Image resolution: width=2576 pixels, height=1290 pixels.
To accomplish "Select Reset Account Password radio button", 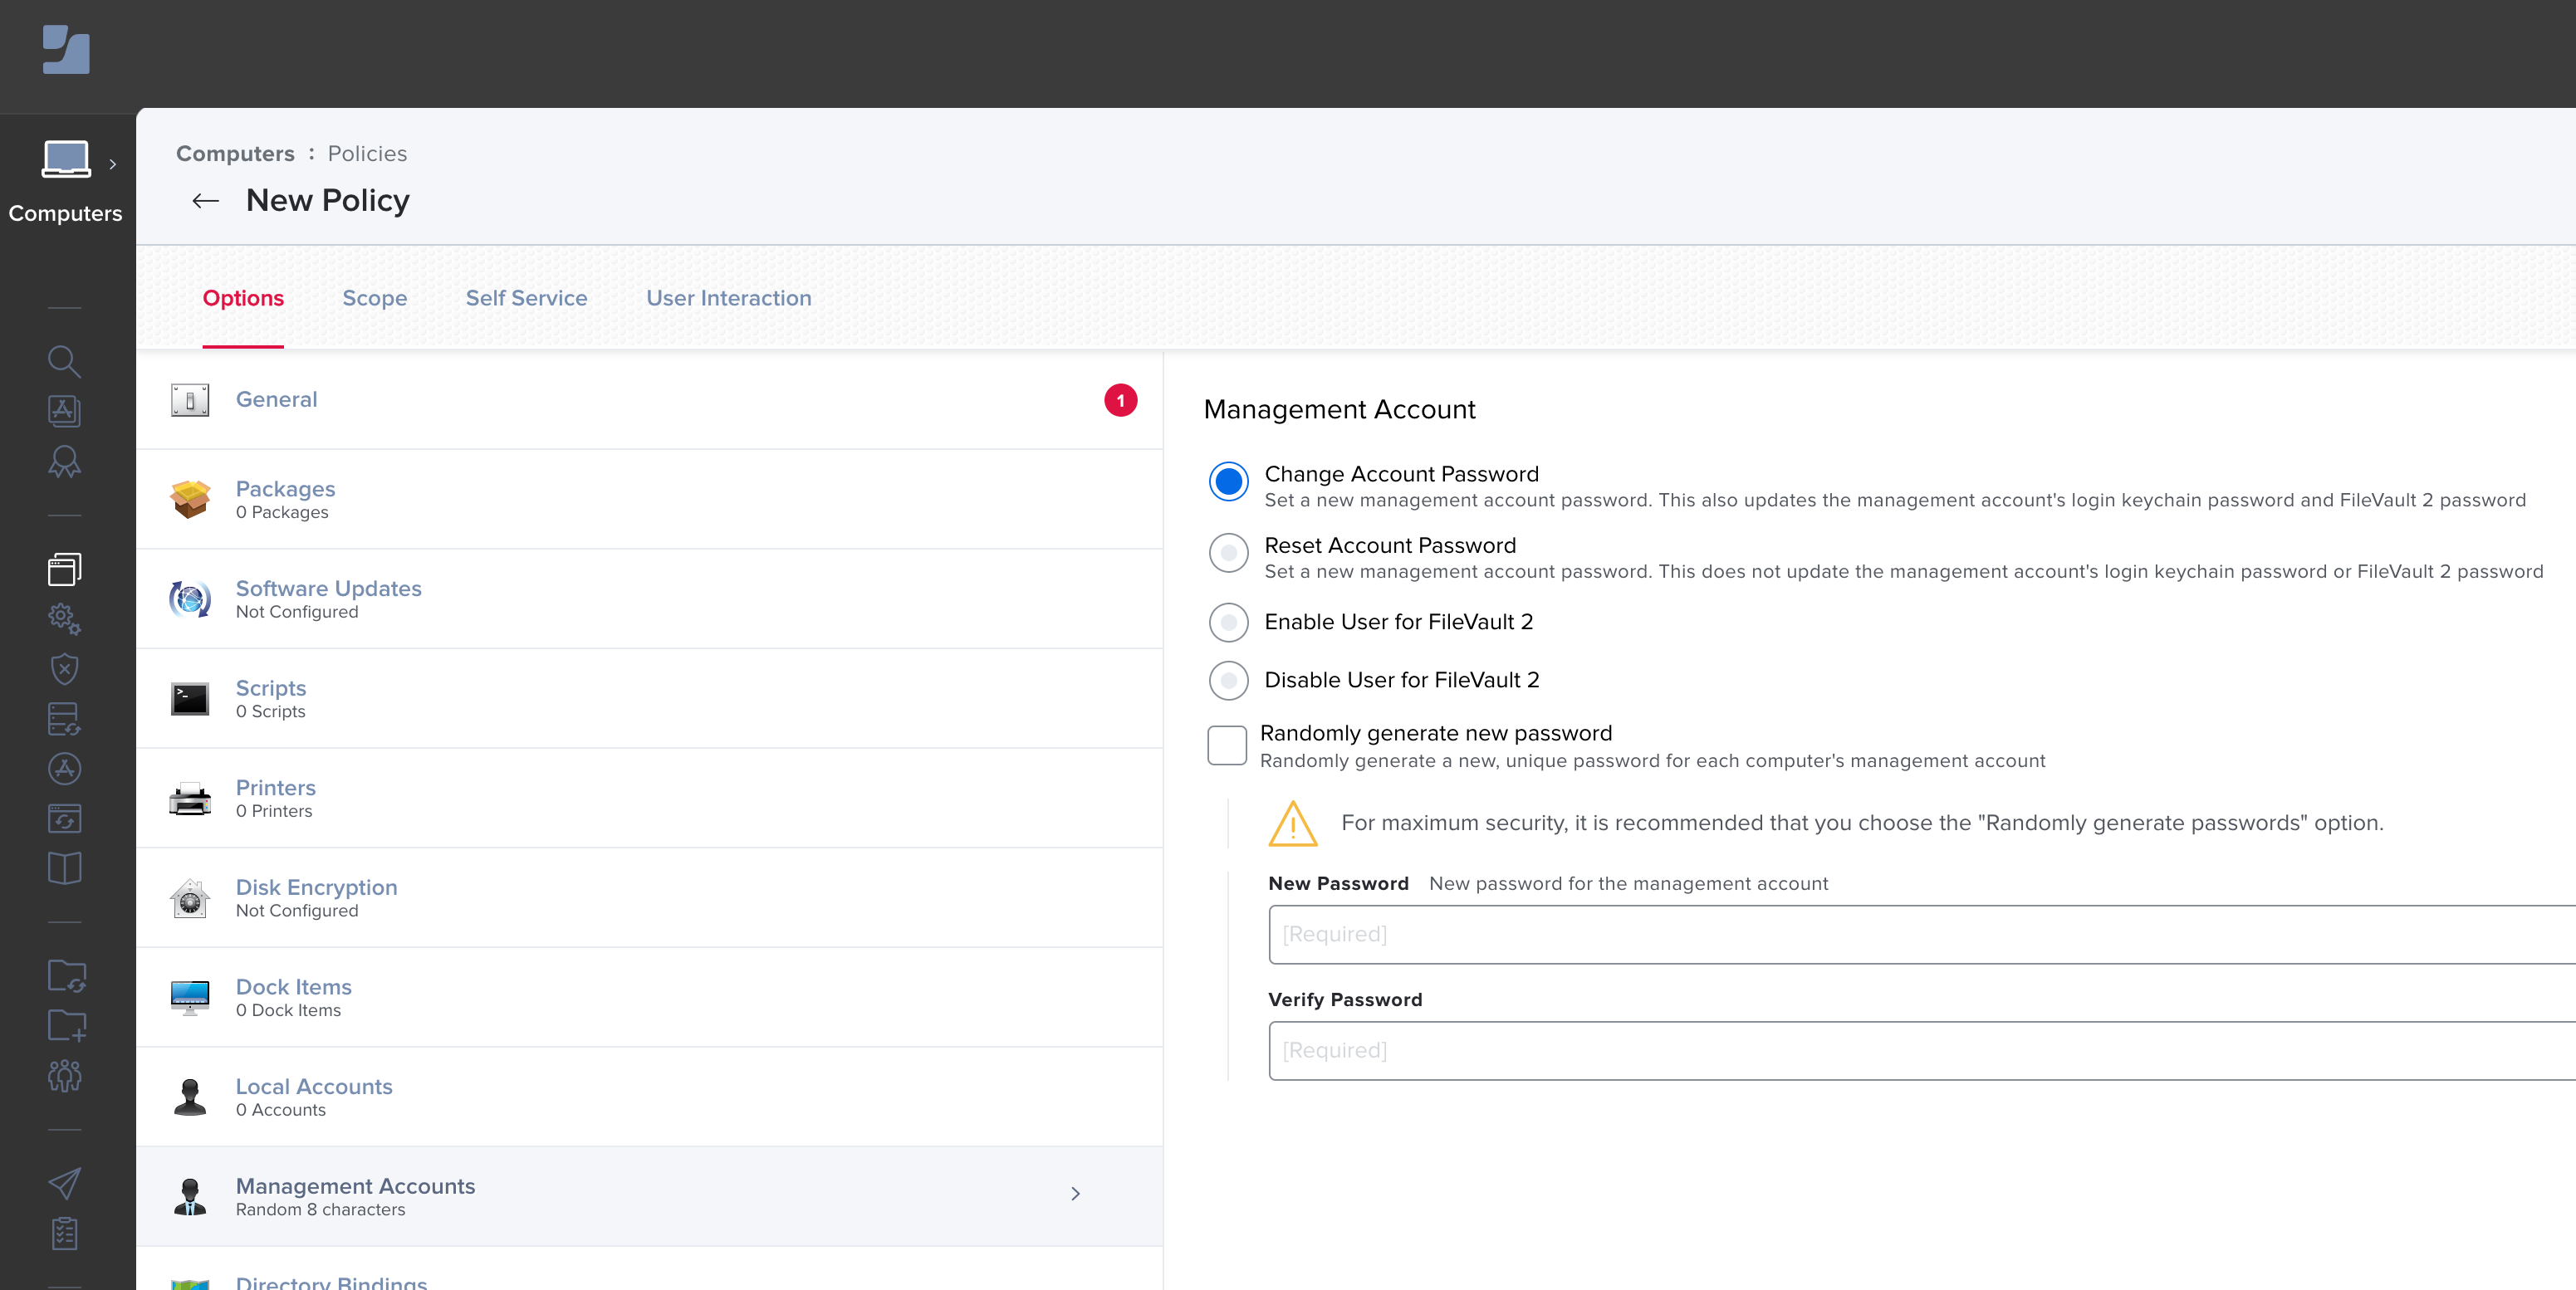I will point(1229,553).
